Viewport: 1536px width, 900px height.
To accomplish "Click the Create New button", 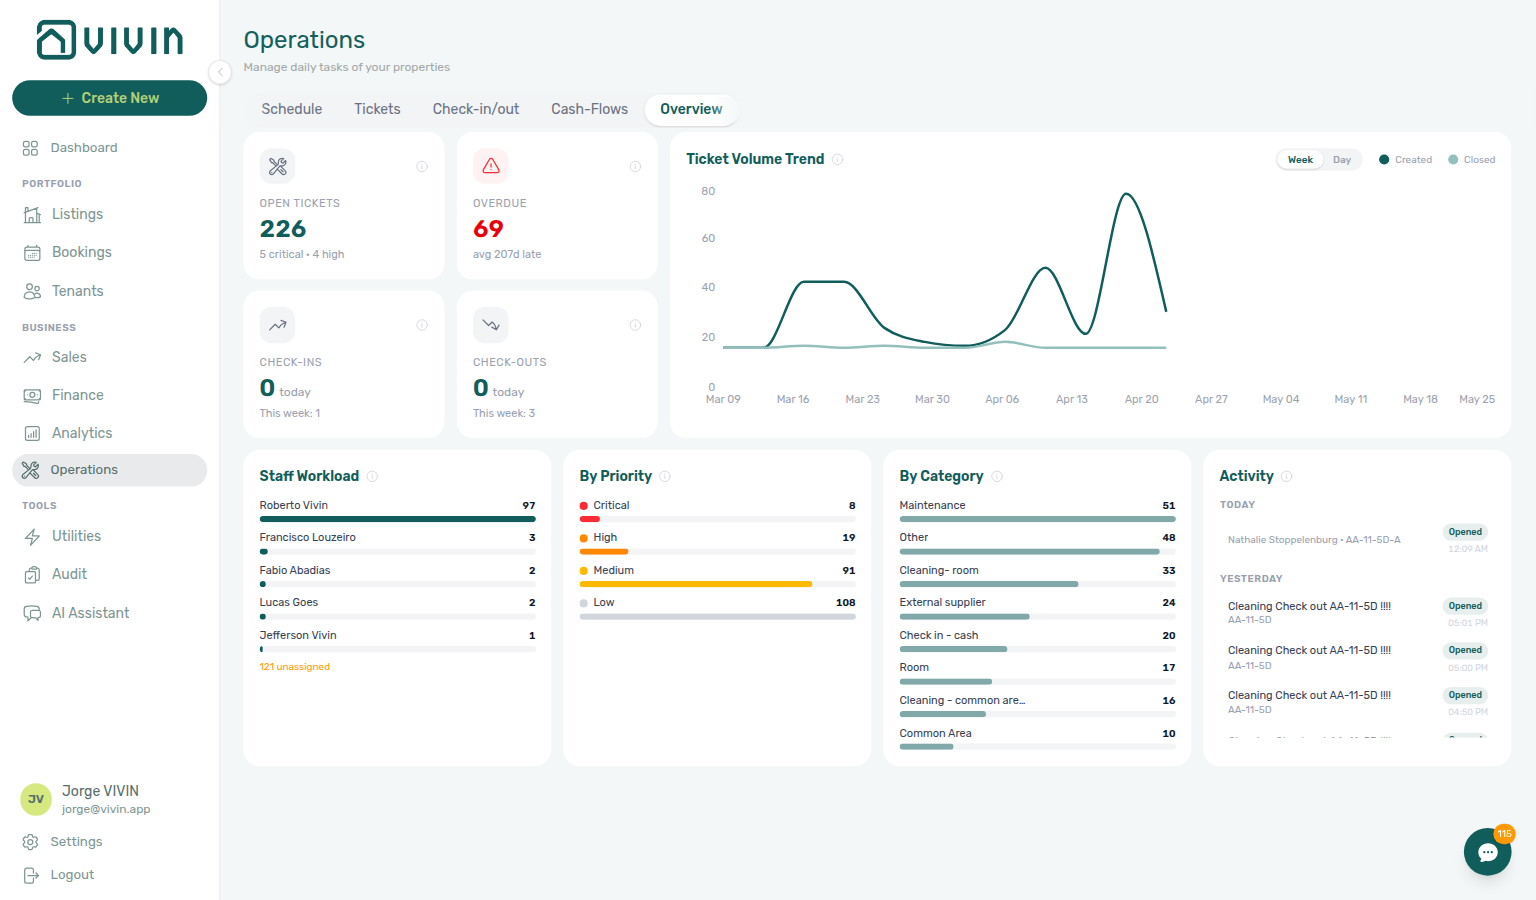I will 109,98.
